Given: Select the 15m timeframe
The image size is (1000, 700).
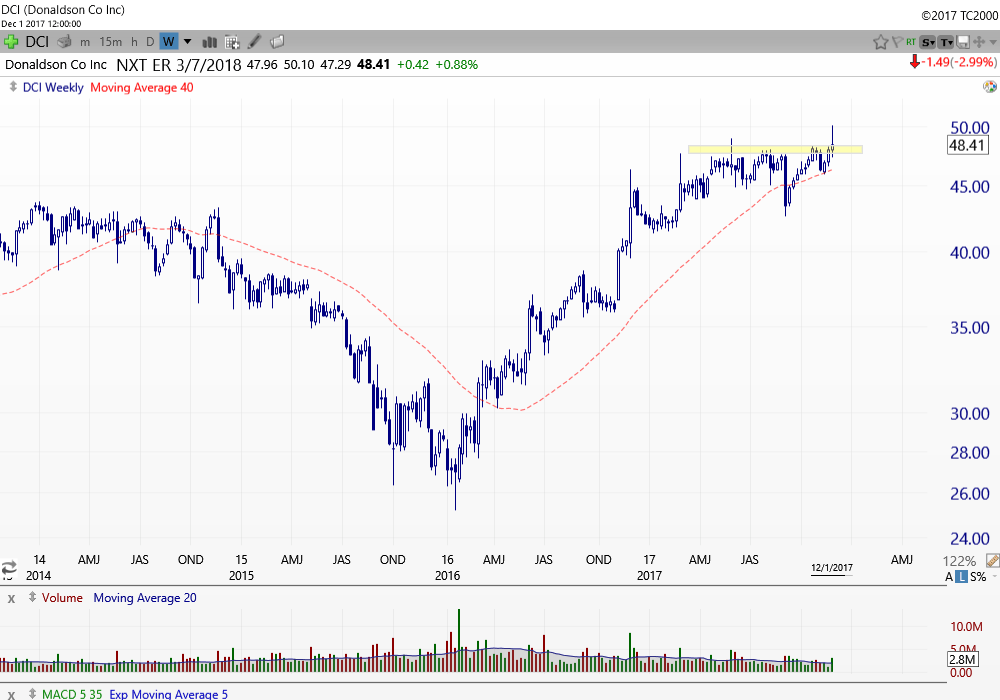Looking at the screenshot, I should tap(110, 41).
